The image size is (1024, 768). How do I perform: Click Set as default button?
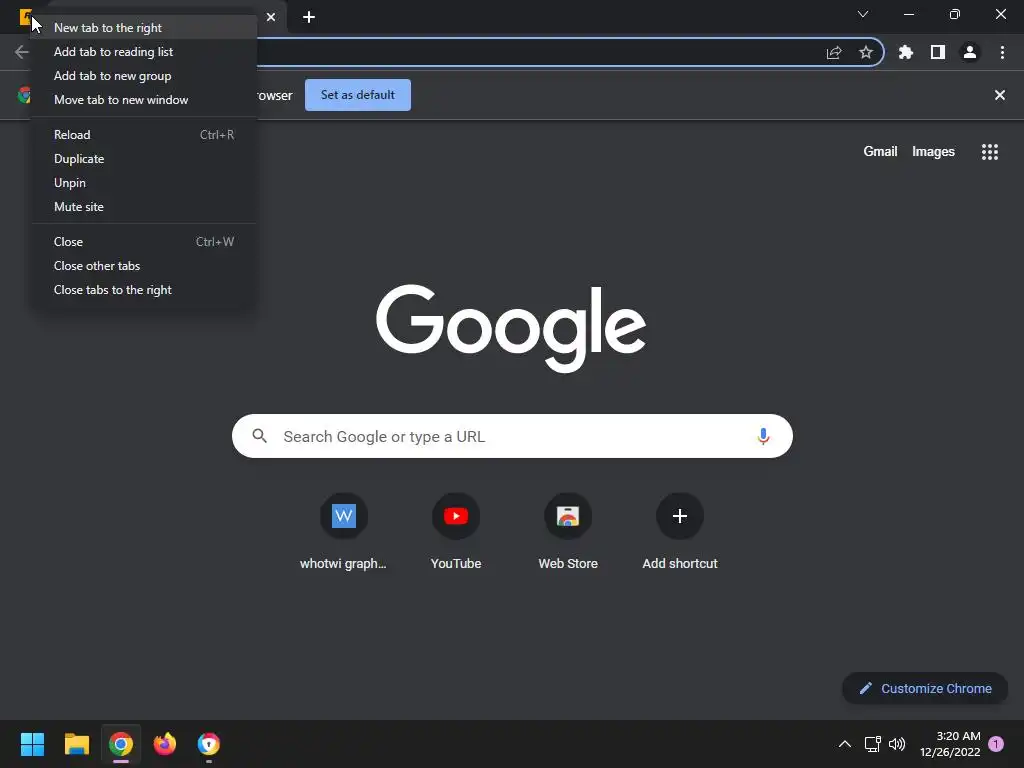[358, 95]
